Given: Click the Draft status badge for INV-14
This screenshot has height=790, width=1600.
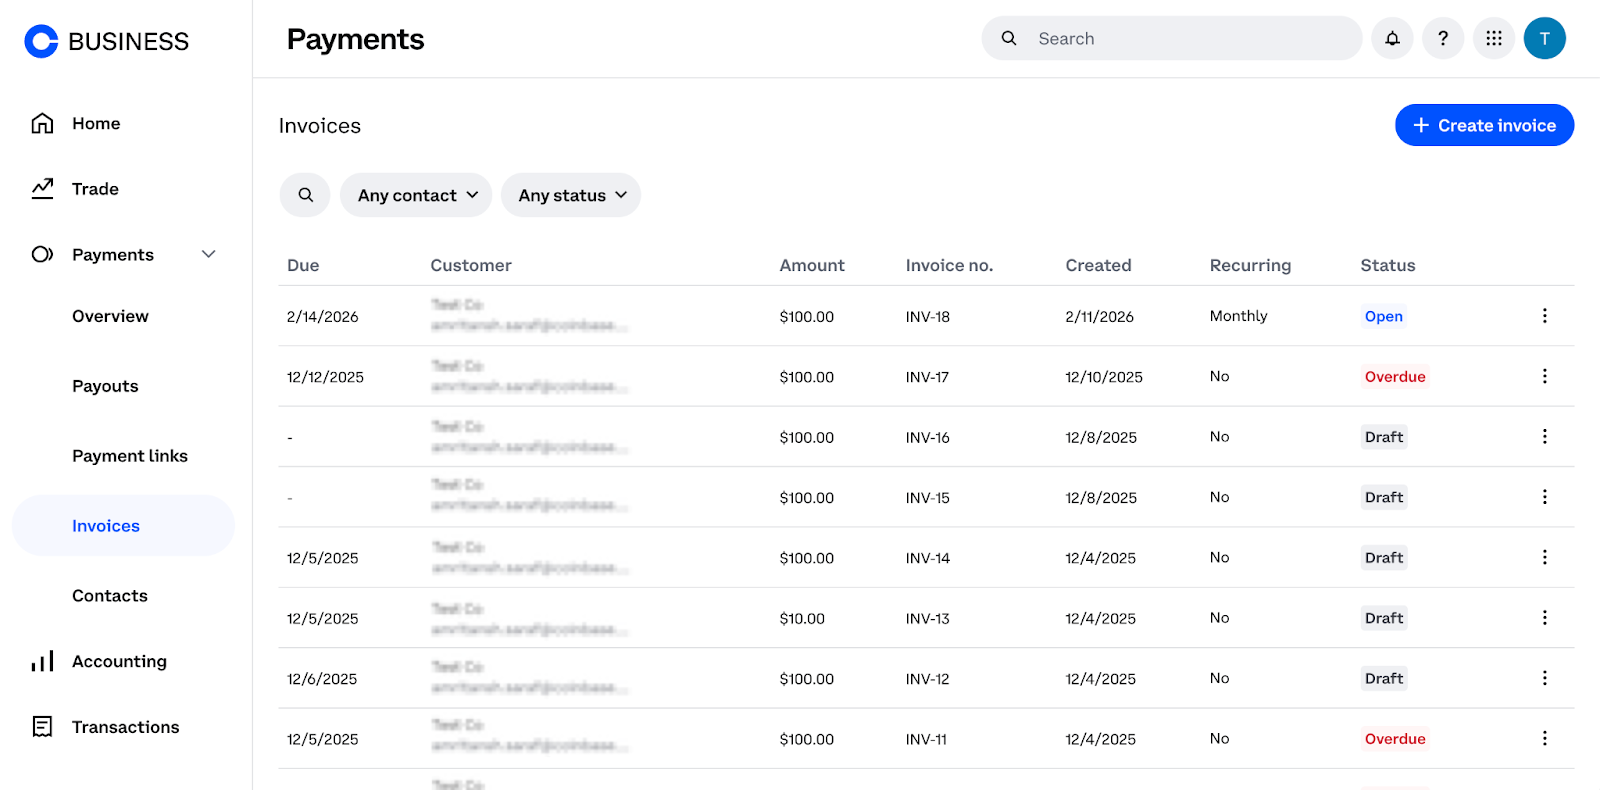Looking at the screenshot, I should tap(1384, 558).
